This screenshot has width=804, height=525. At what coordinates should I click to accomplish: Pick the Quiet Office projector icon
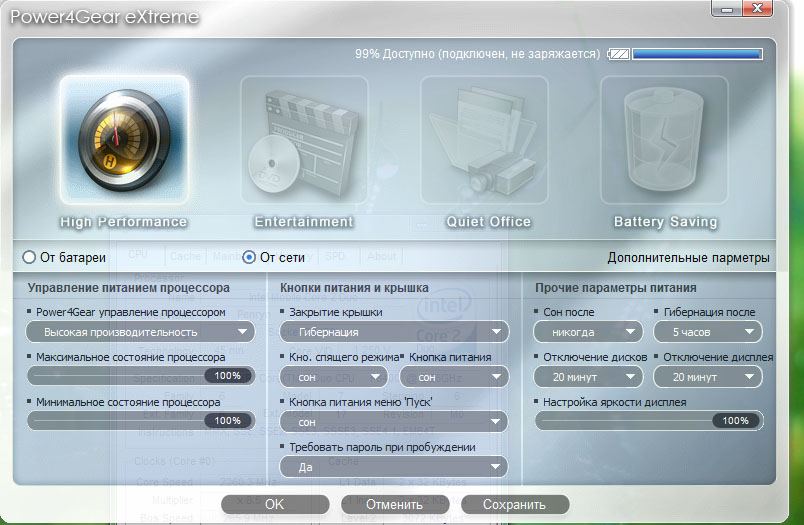tap(485, 139)
